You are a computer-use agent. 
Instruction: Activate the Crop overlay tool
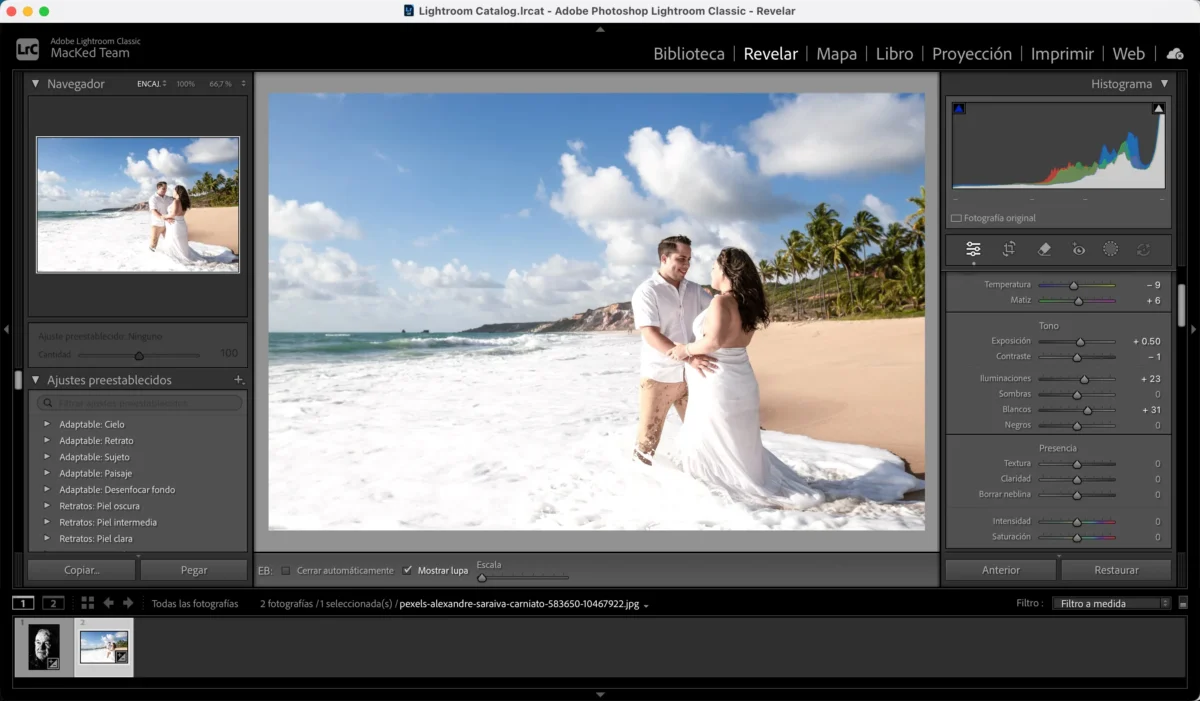coord(1009,249)
